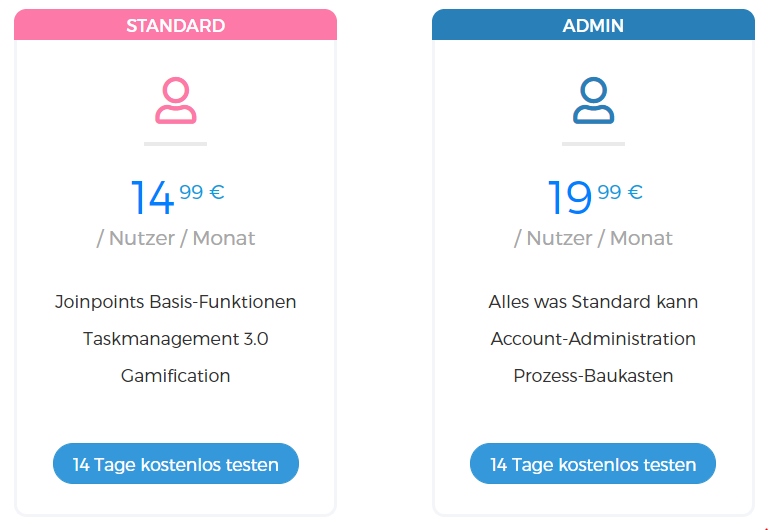Select the blue ADMIN header

[593, 25]
